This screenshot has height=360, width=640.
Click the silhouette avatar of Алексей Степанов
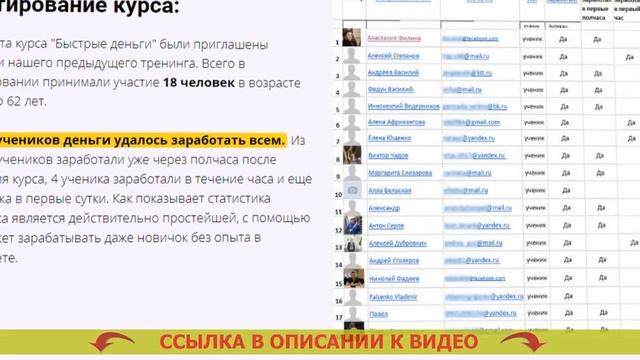click(351, 56)
